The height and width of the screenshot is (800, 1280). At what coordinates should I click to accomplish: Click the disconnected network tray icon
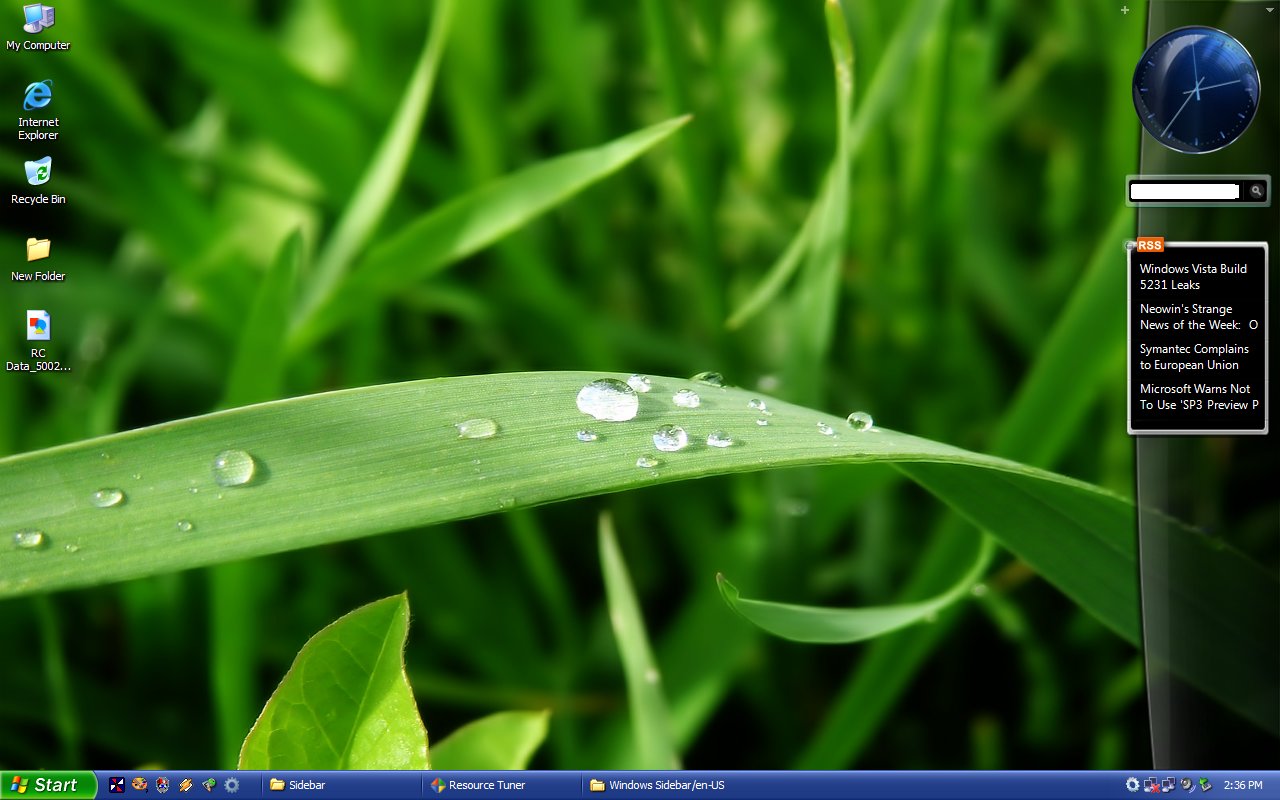tap(1151, 785)
